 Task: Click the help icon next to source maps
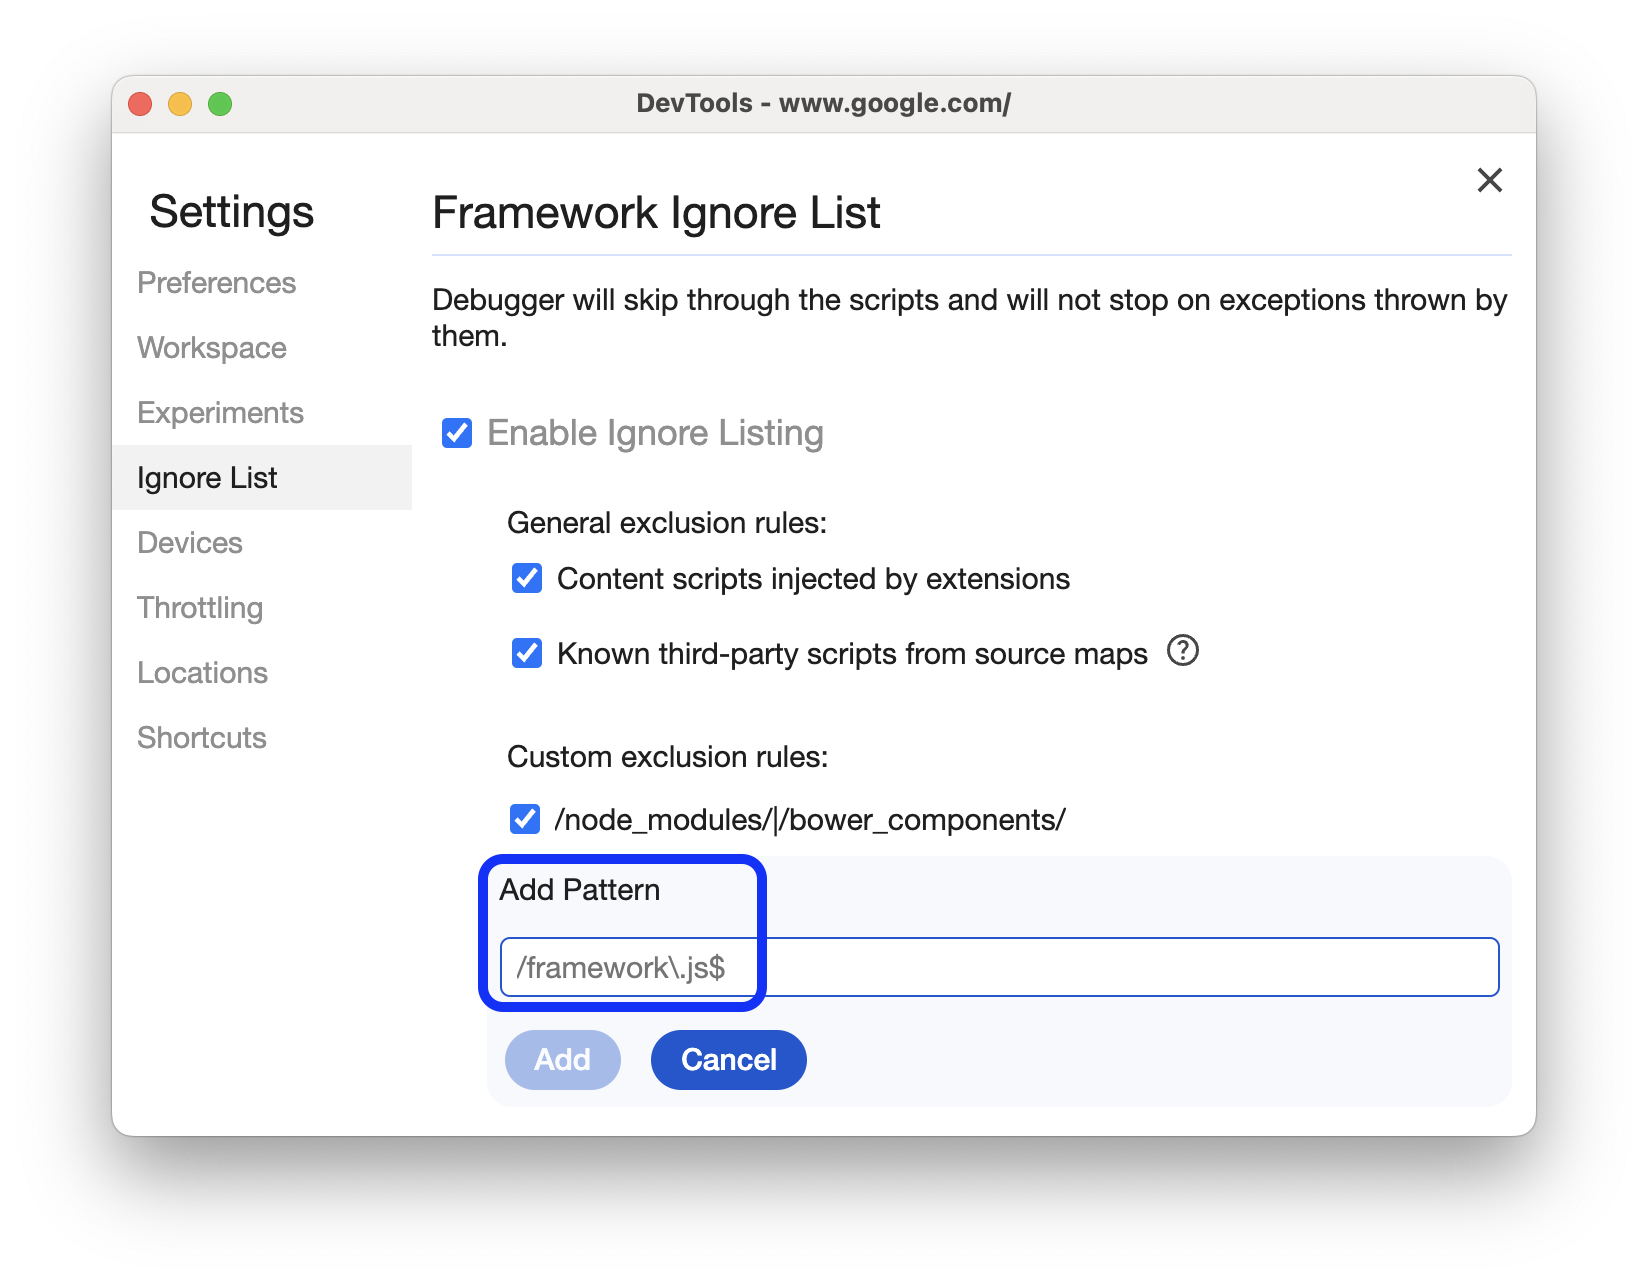tap(1183, 652)
